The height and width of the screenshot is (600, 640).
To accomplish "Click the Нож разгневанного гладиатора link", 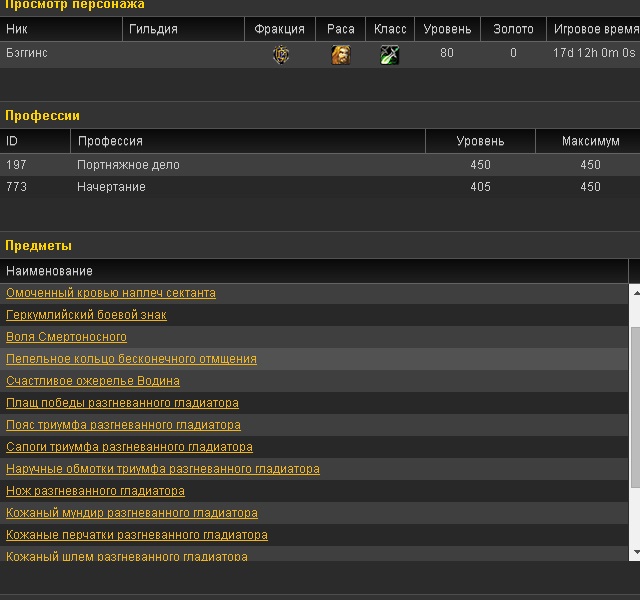I will pos(95,491).
